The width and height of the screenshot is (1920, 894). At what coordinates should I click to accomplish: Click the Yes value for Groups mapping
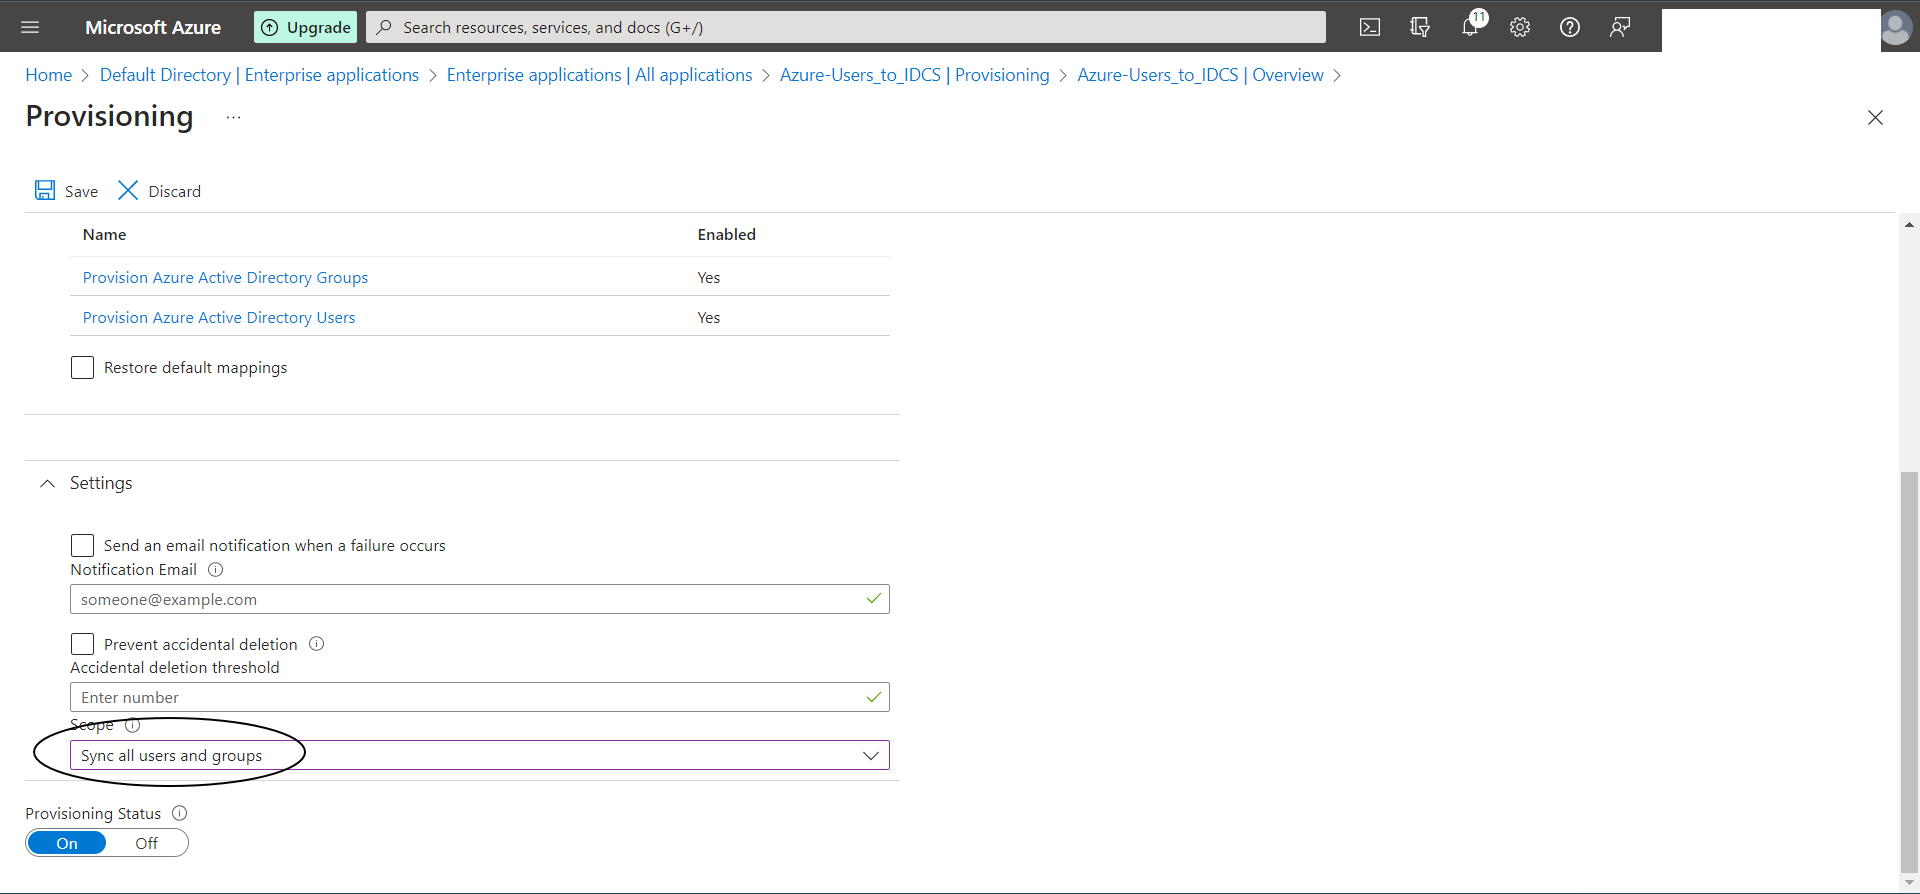[x=709, y=277]
